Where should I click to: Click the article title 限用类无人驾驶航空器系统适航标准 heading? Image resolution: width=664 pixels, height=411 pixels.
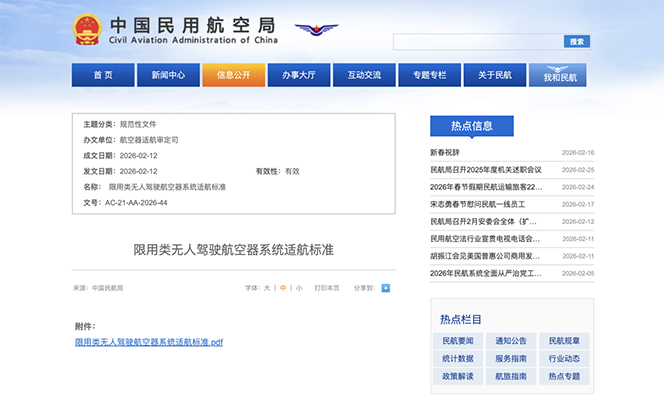pos(234,250)
